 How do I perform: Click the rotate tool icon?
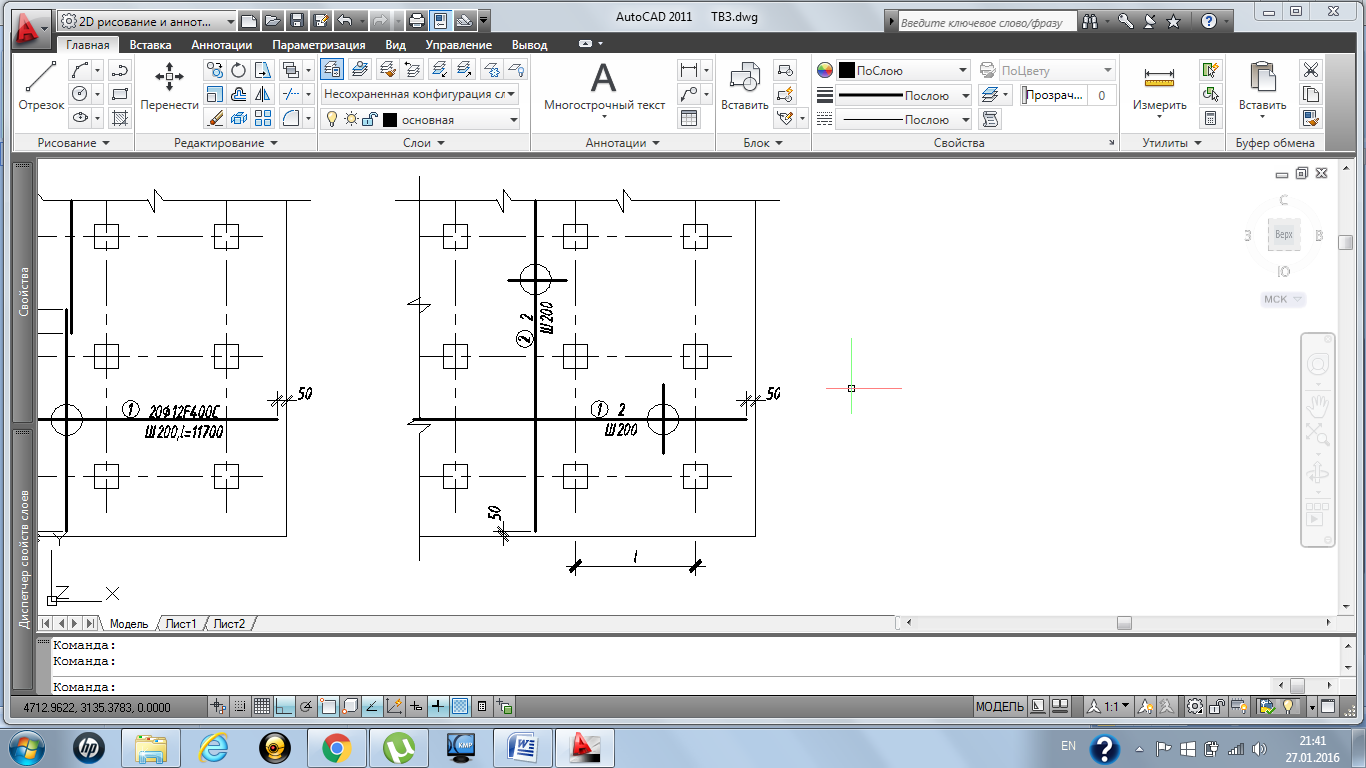coord(239,70)
